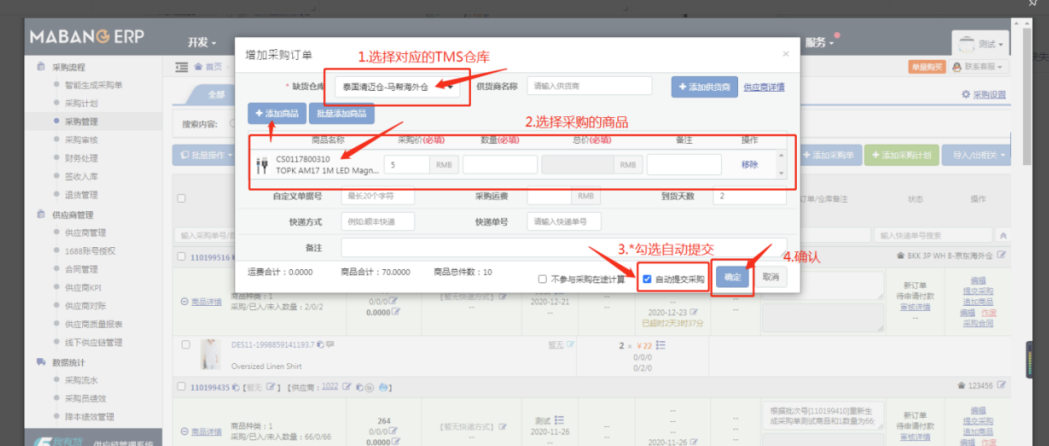Screen dimensions: 1049x446
Task: Click the TOPK AM17 product thumbnail
Action: pyautogui.click(x=262, y=165)
